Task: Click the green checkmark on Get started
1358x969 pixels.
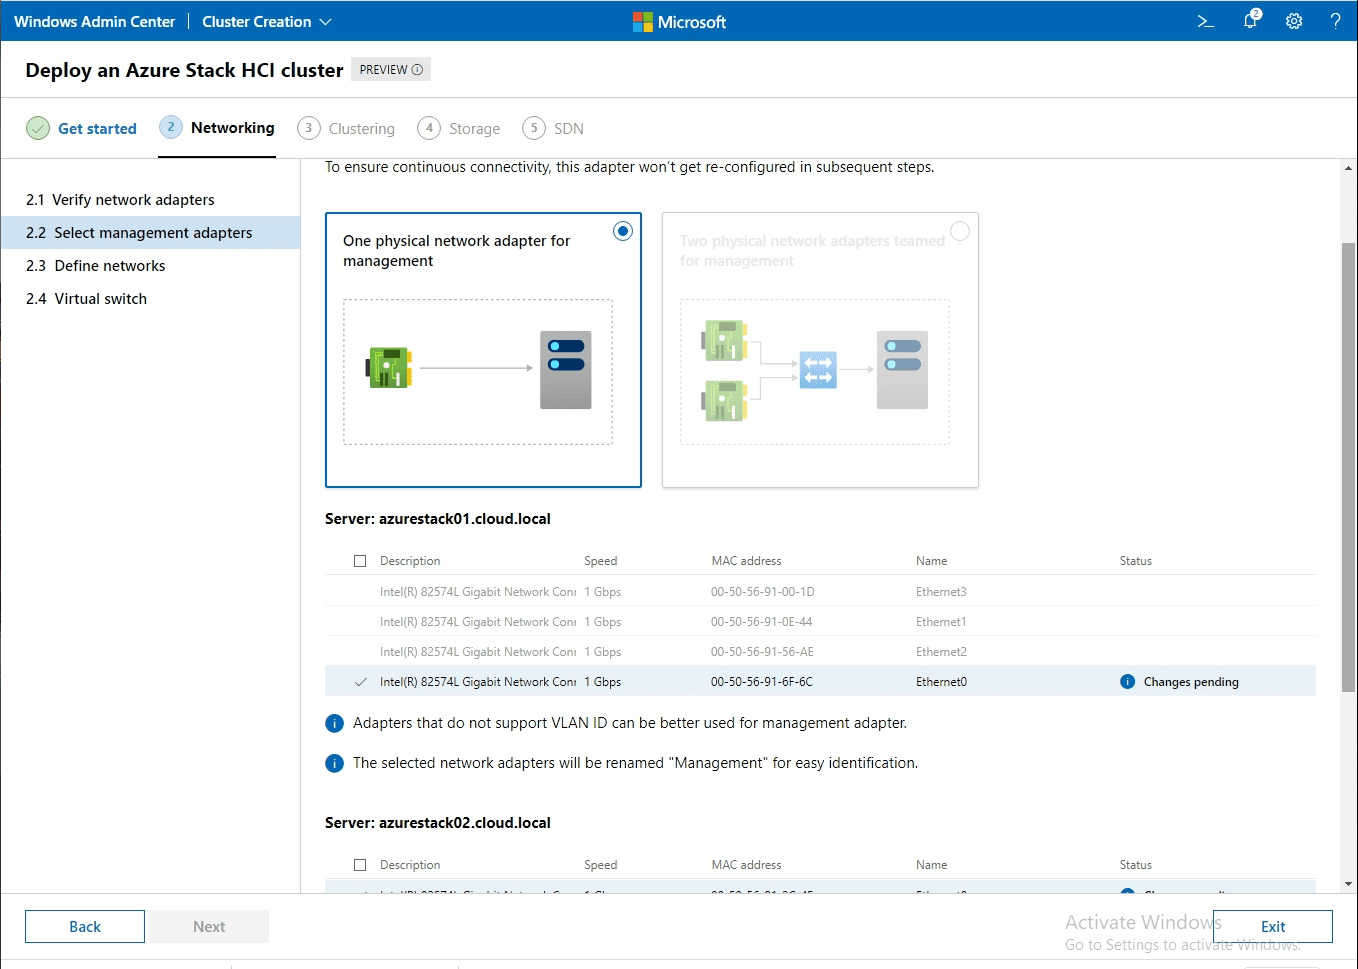Action: coord(37,128)
